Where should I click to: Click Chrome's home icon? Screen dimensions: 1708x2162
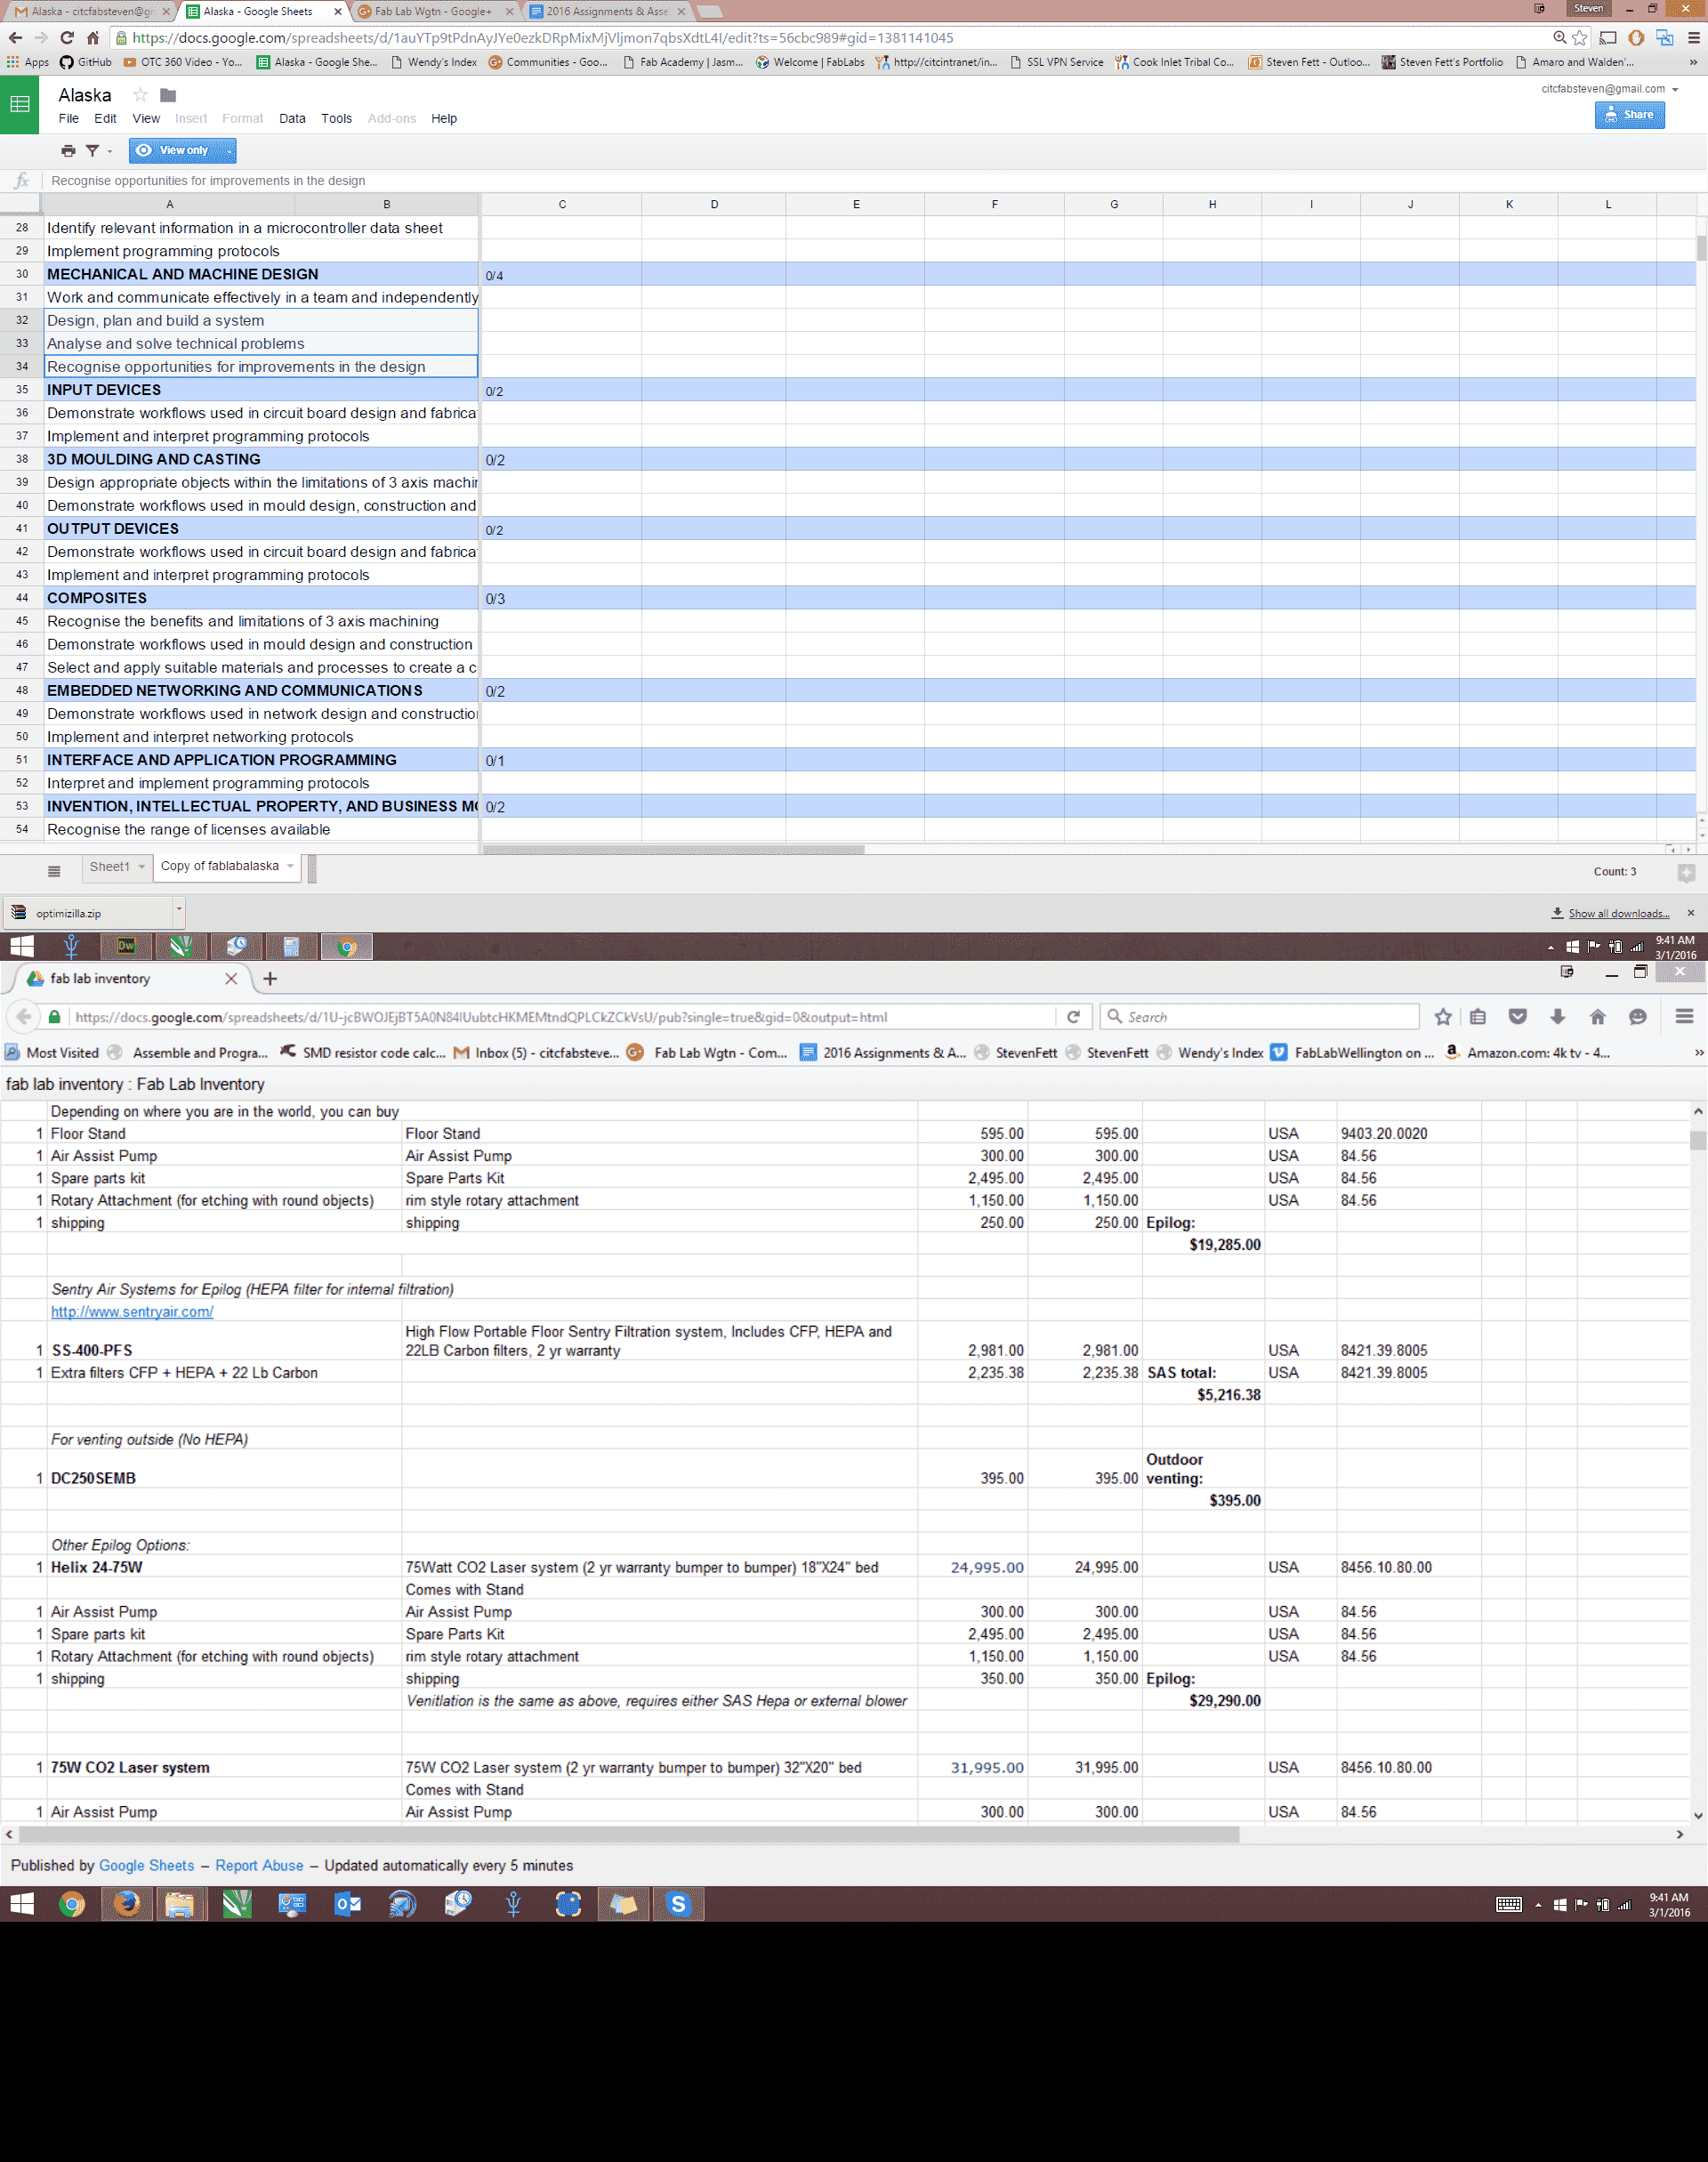click(92, 38)
